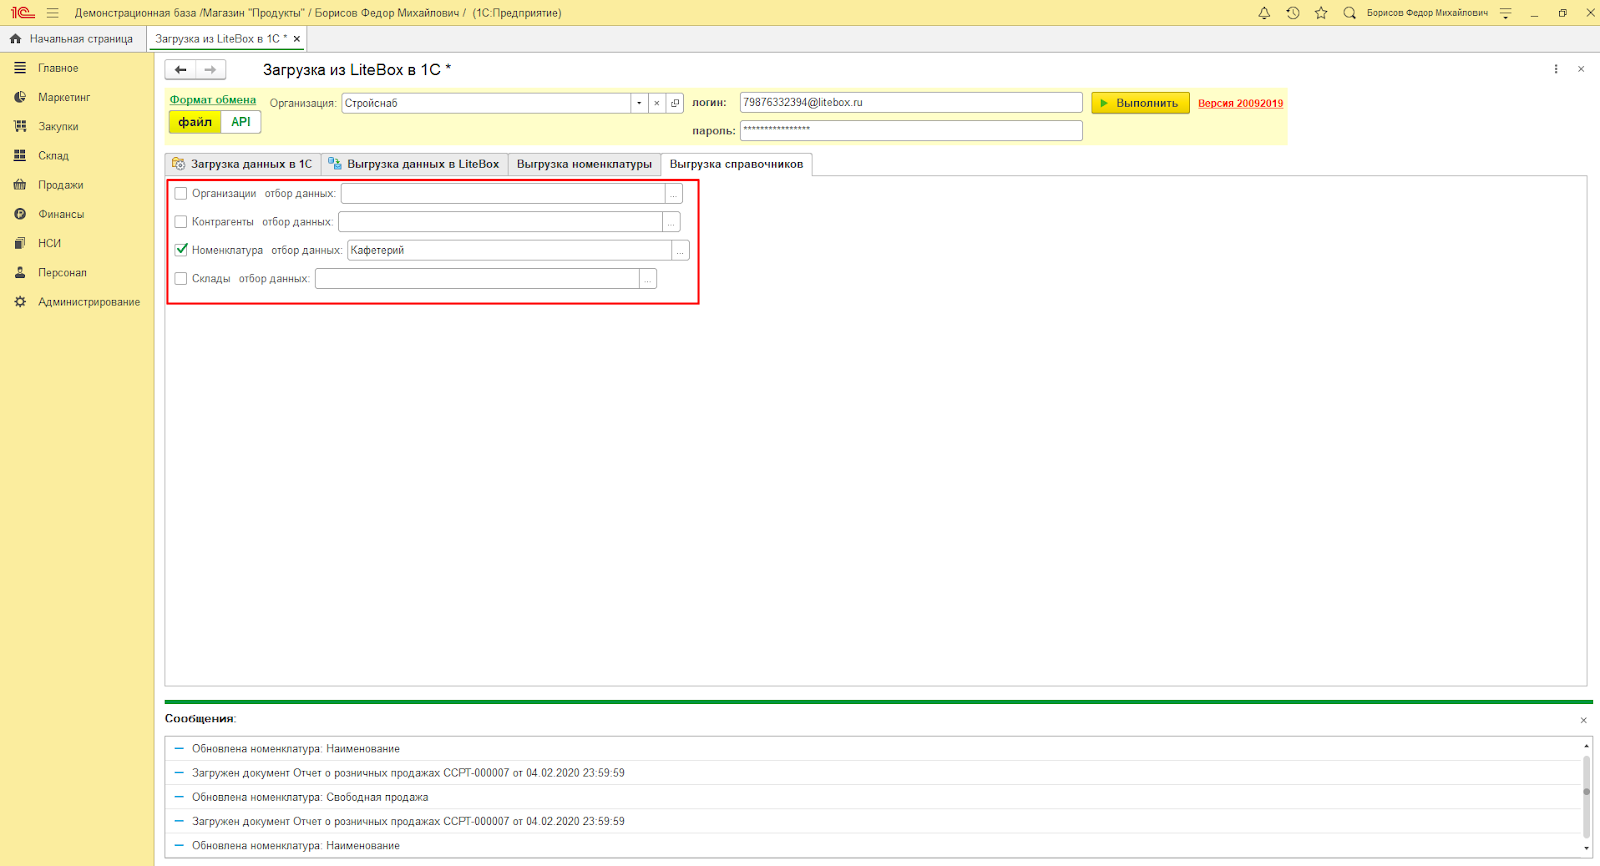Select message Обновлена номенклатура: Свободная продажа
The image size is (1600, 866).
pyautogui.click(x=310, y=797)
